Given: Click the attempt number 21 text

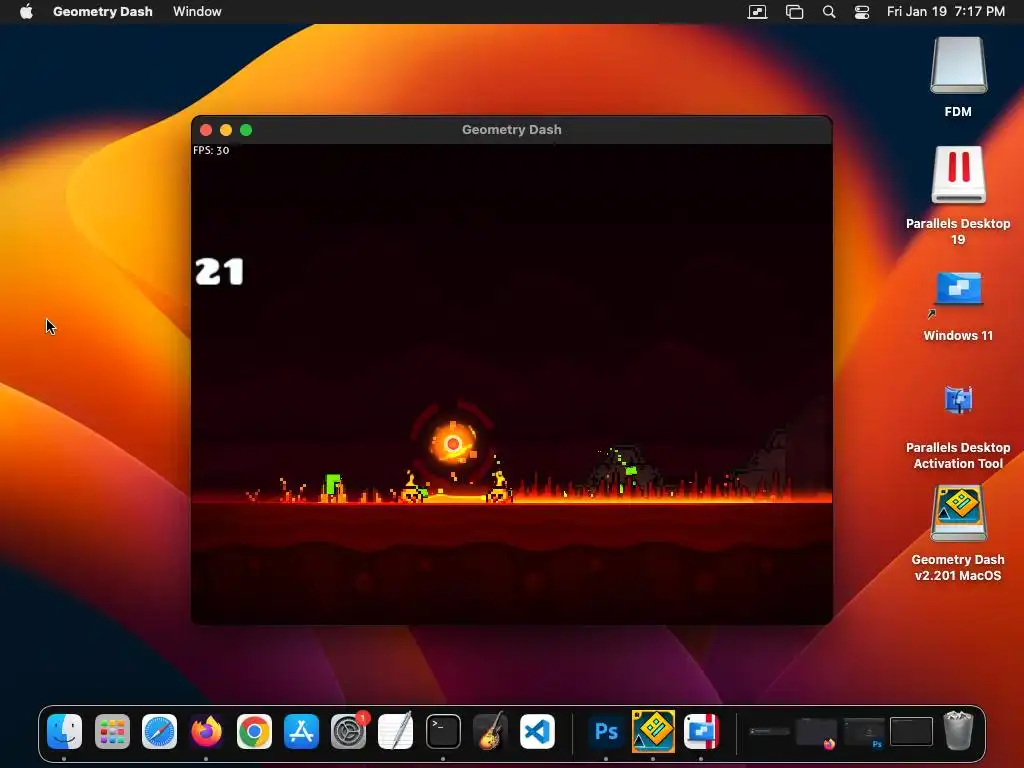Looking at the screenshot, I should click(219, 271).
